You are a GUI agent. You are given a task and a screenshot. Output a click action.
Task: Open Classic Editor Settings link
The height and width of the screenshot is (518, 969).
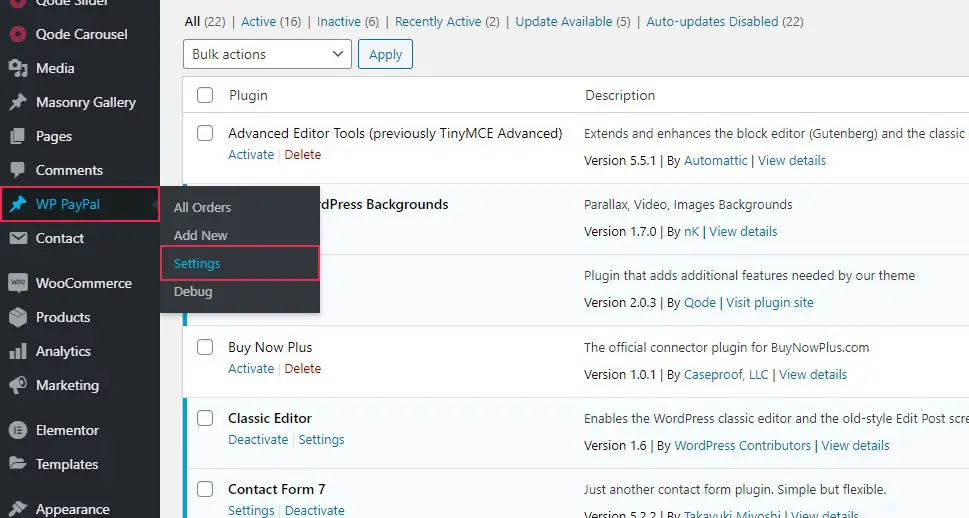(x=321, y=439)
